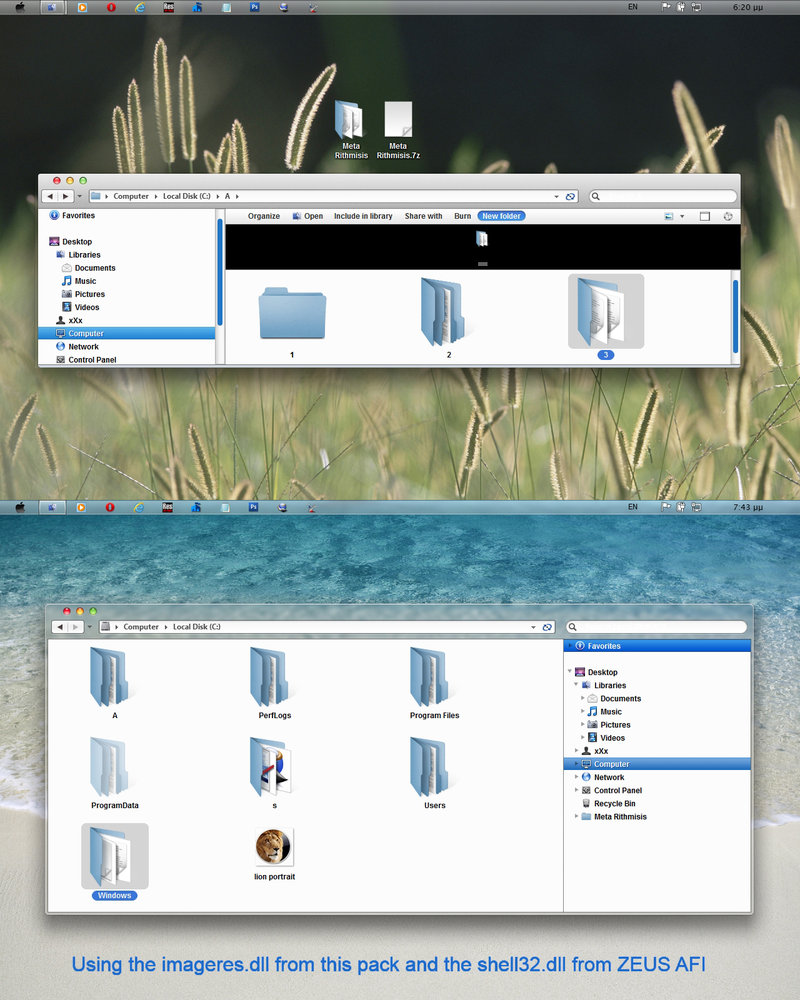Open the Organize menu
The height and width of the screenshot is (1000, 800).
coord(263,216)
